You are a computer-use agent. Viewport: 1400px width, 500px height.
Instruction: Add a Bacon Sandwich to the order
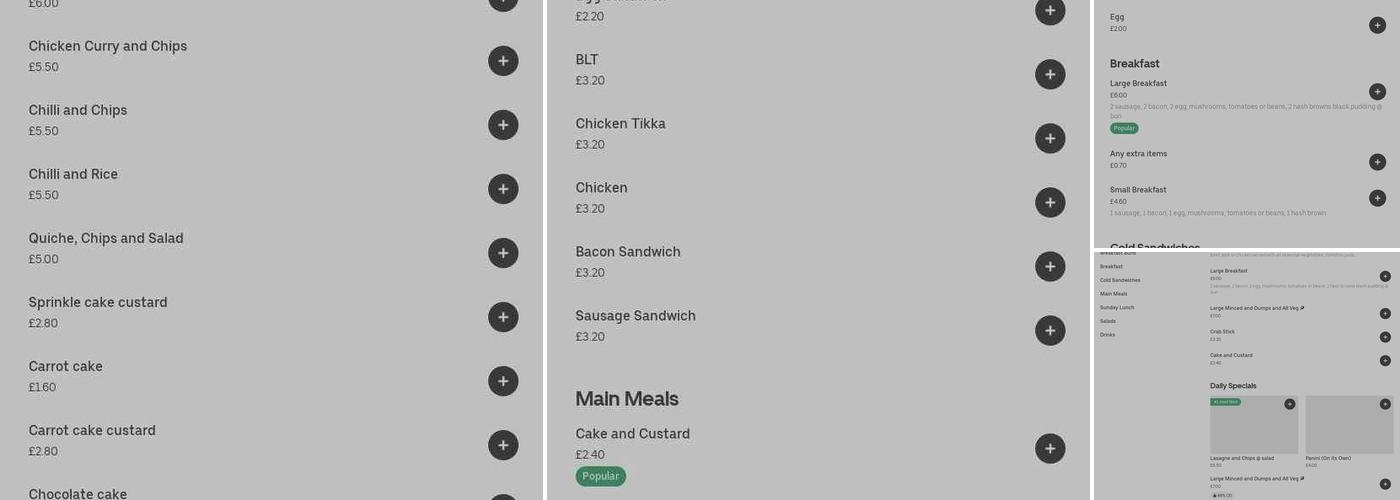tap(1049, 266)
